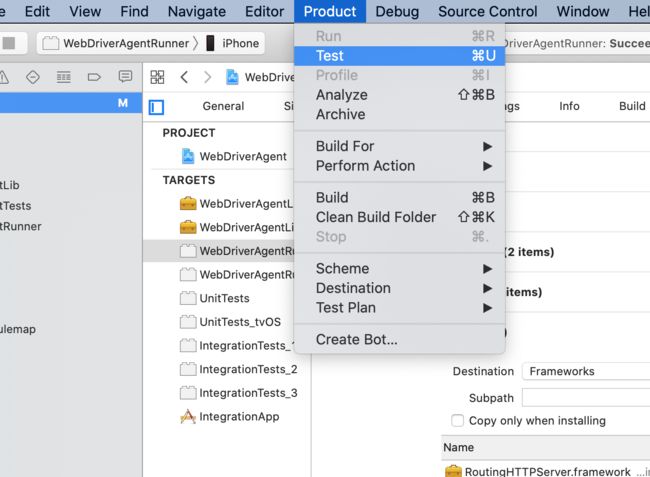Screen dimensions: 650x477
Task: Open the breakpoint navigator icon
Action: [x=94, y=77]
